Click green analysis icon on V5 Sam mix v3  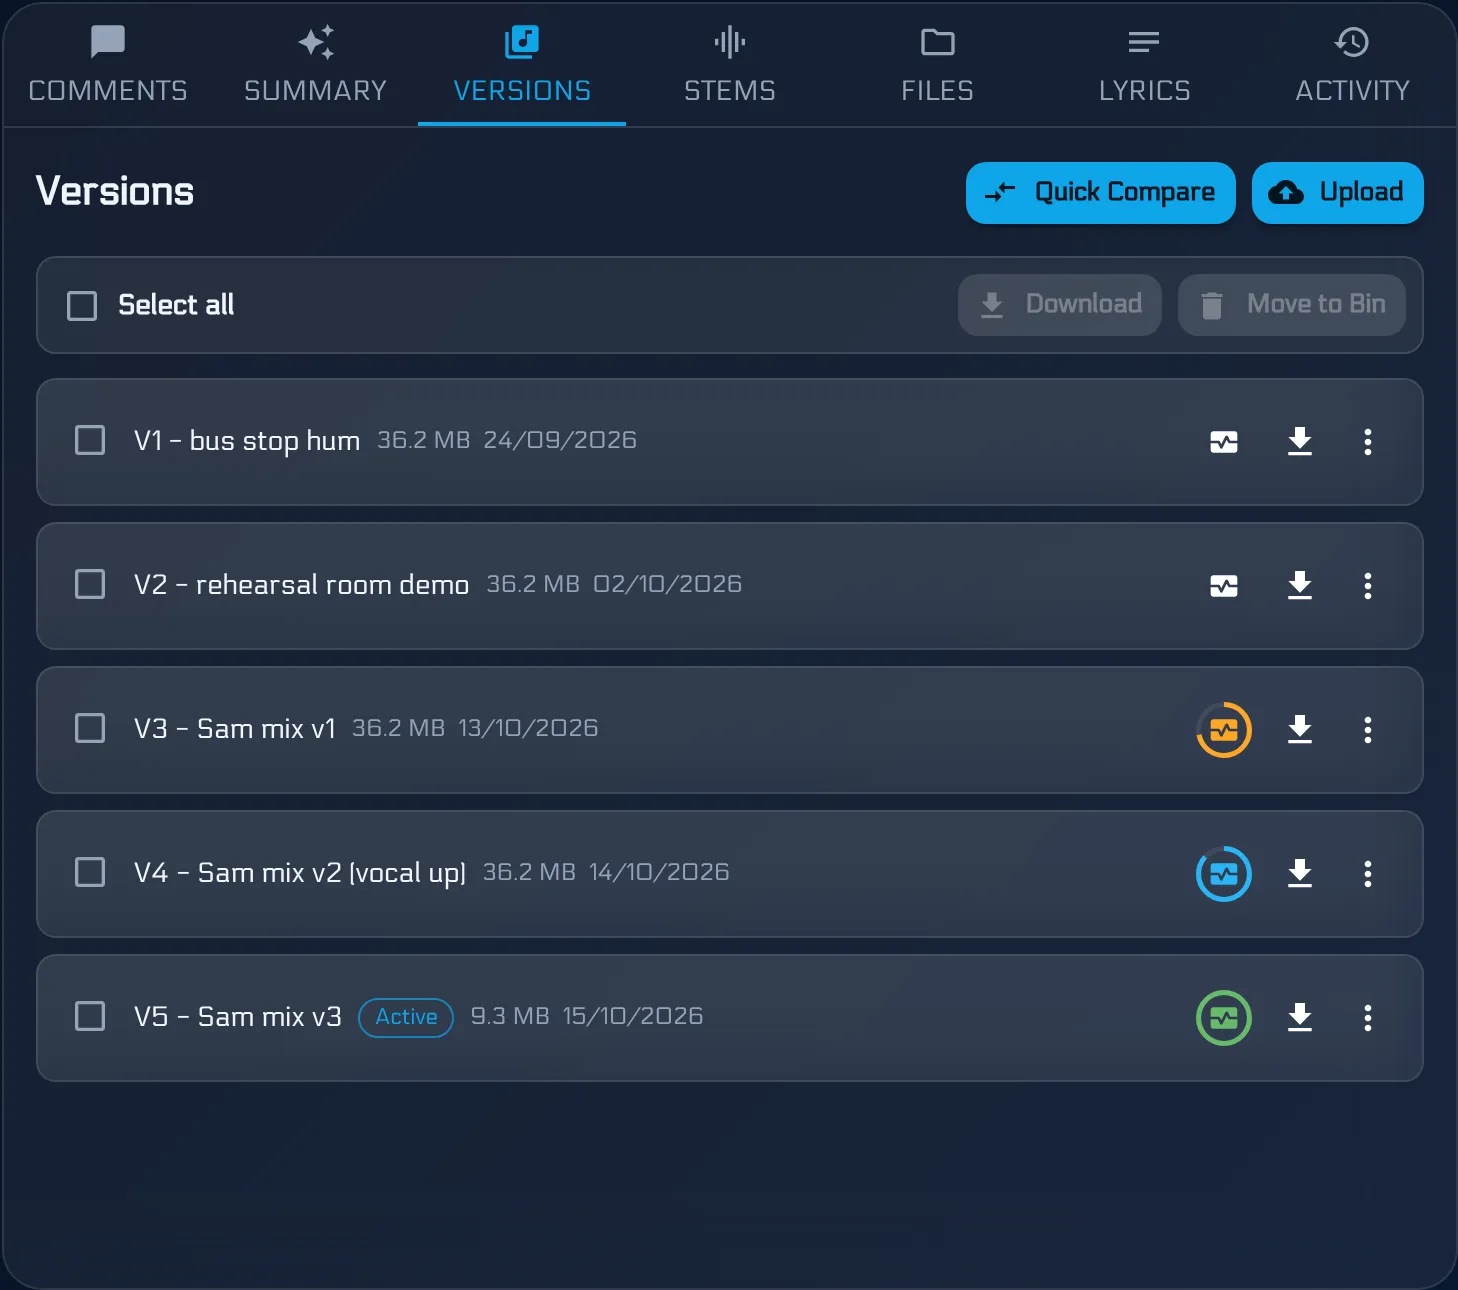pyautogui.click(x=1224, y=1018)
